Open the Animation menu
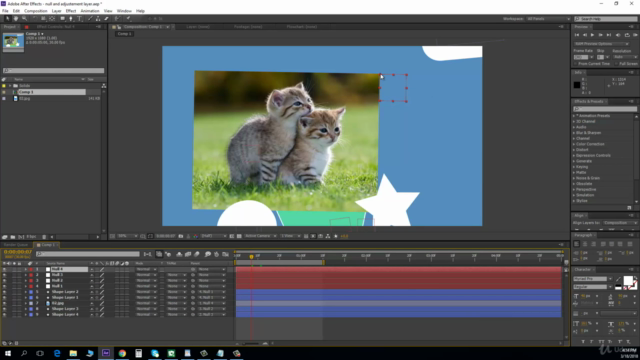Screen dimensions: 640x360 [90, 11]
